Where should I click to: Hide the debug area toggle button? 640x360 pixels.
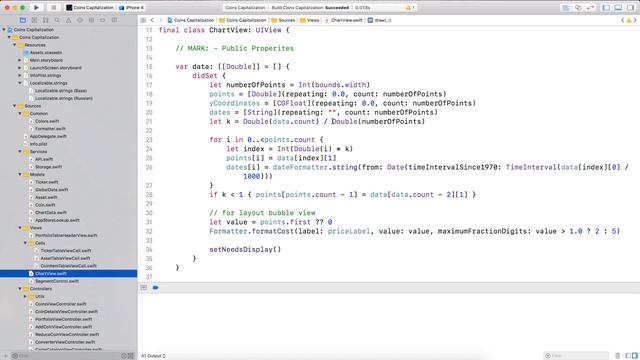tap(144, 288)
